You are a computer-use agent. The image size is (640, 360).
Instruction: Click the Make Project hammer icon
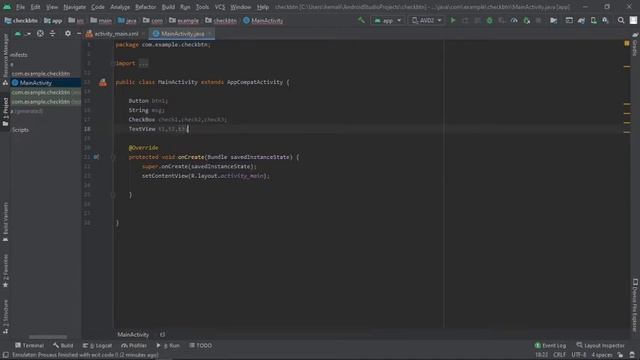pyautogui.click(x=362, y=20)
